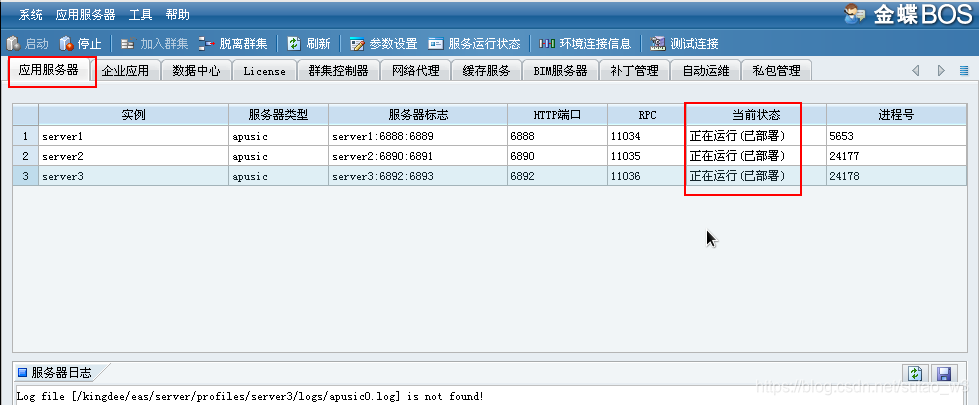The image size is (979, 405).
Task: Click the server2:6890:6891 cell
Action: click(418, 156)
